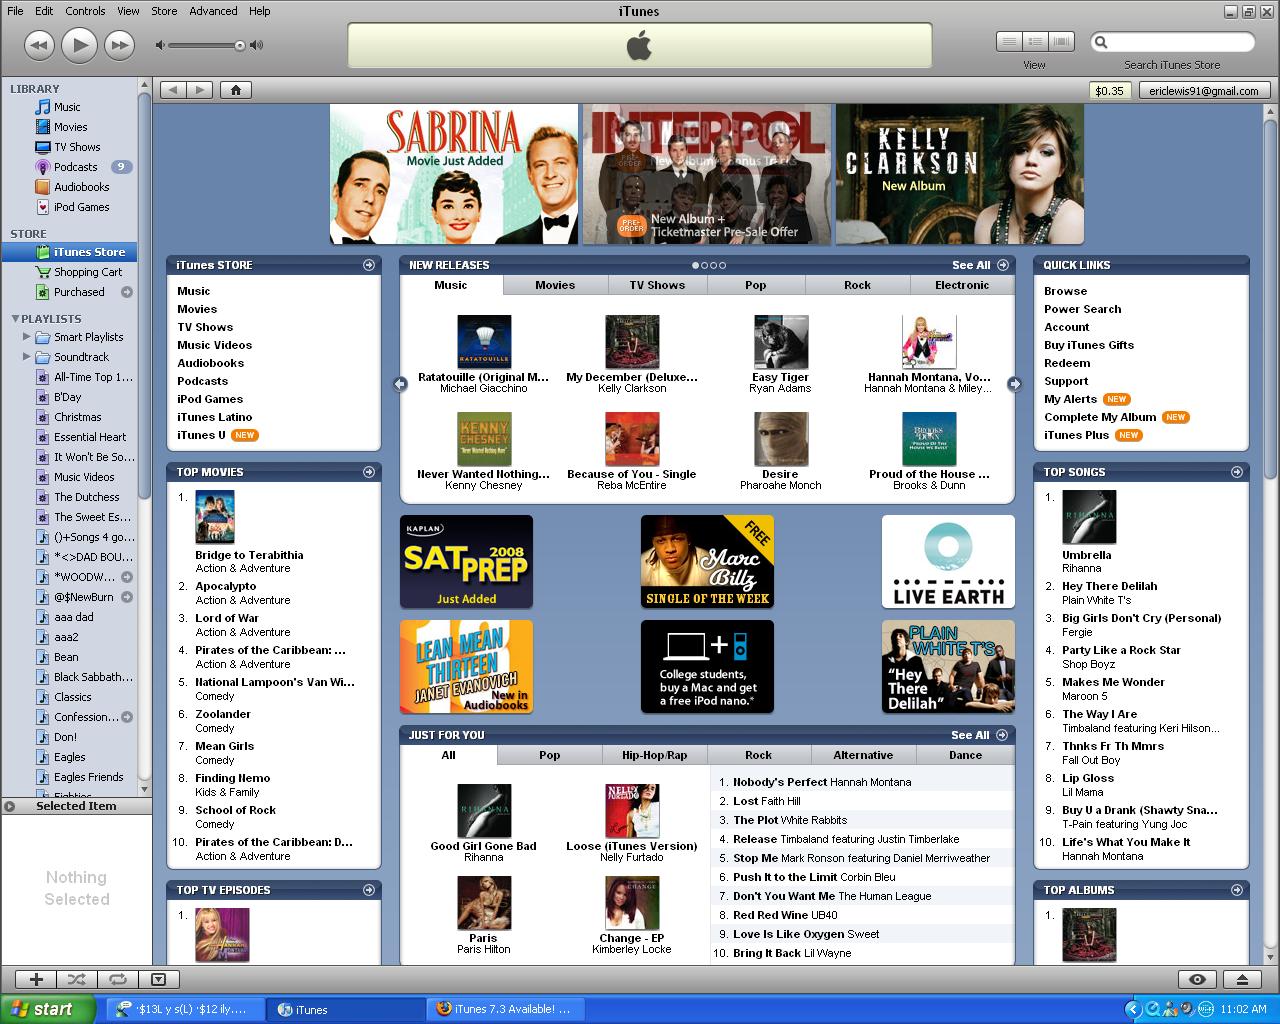Open Top Movies panel arrow button

point(369,472)
